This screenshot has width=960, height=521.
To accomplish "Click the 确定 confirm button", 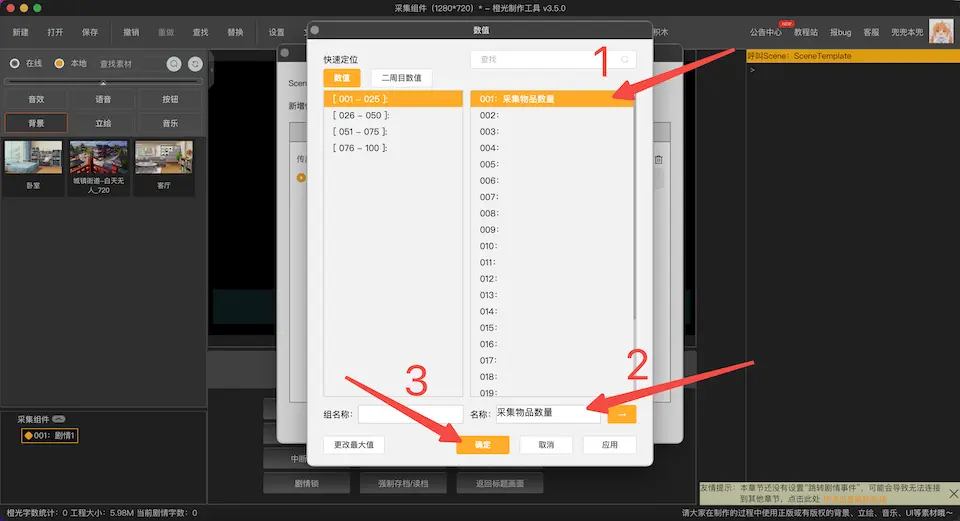I will click(x=482, y=445).
